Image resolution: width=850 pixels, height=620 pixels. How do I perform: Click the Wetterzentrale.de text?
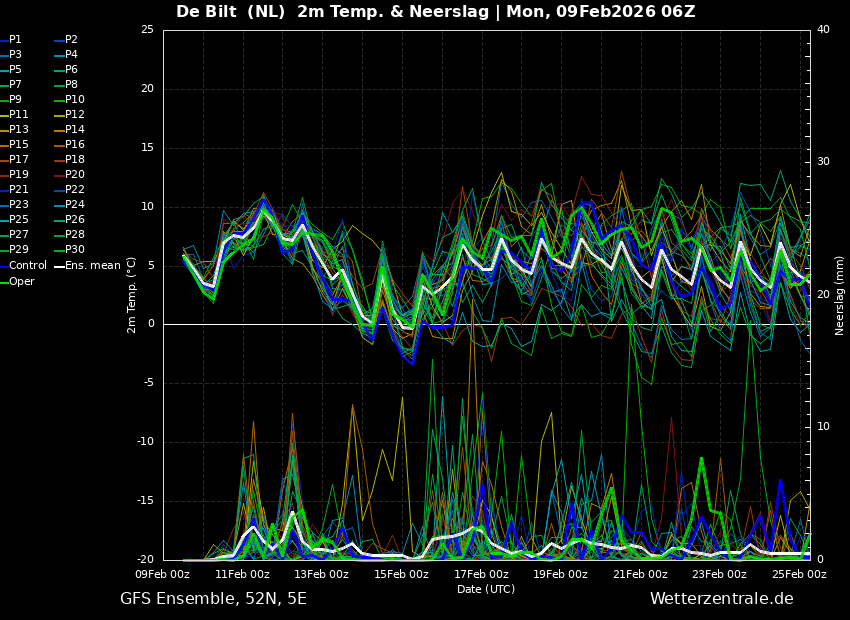pos(721,599)
